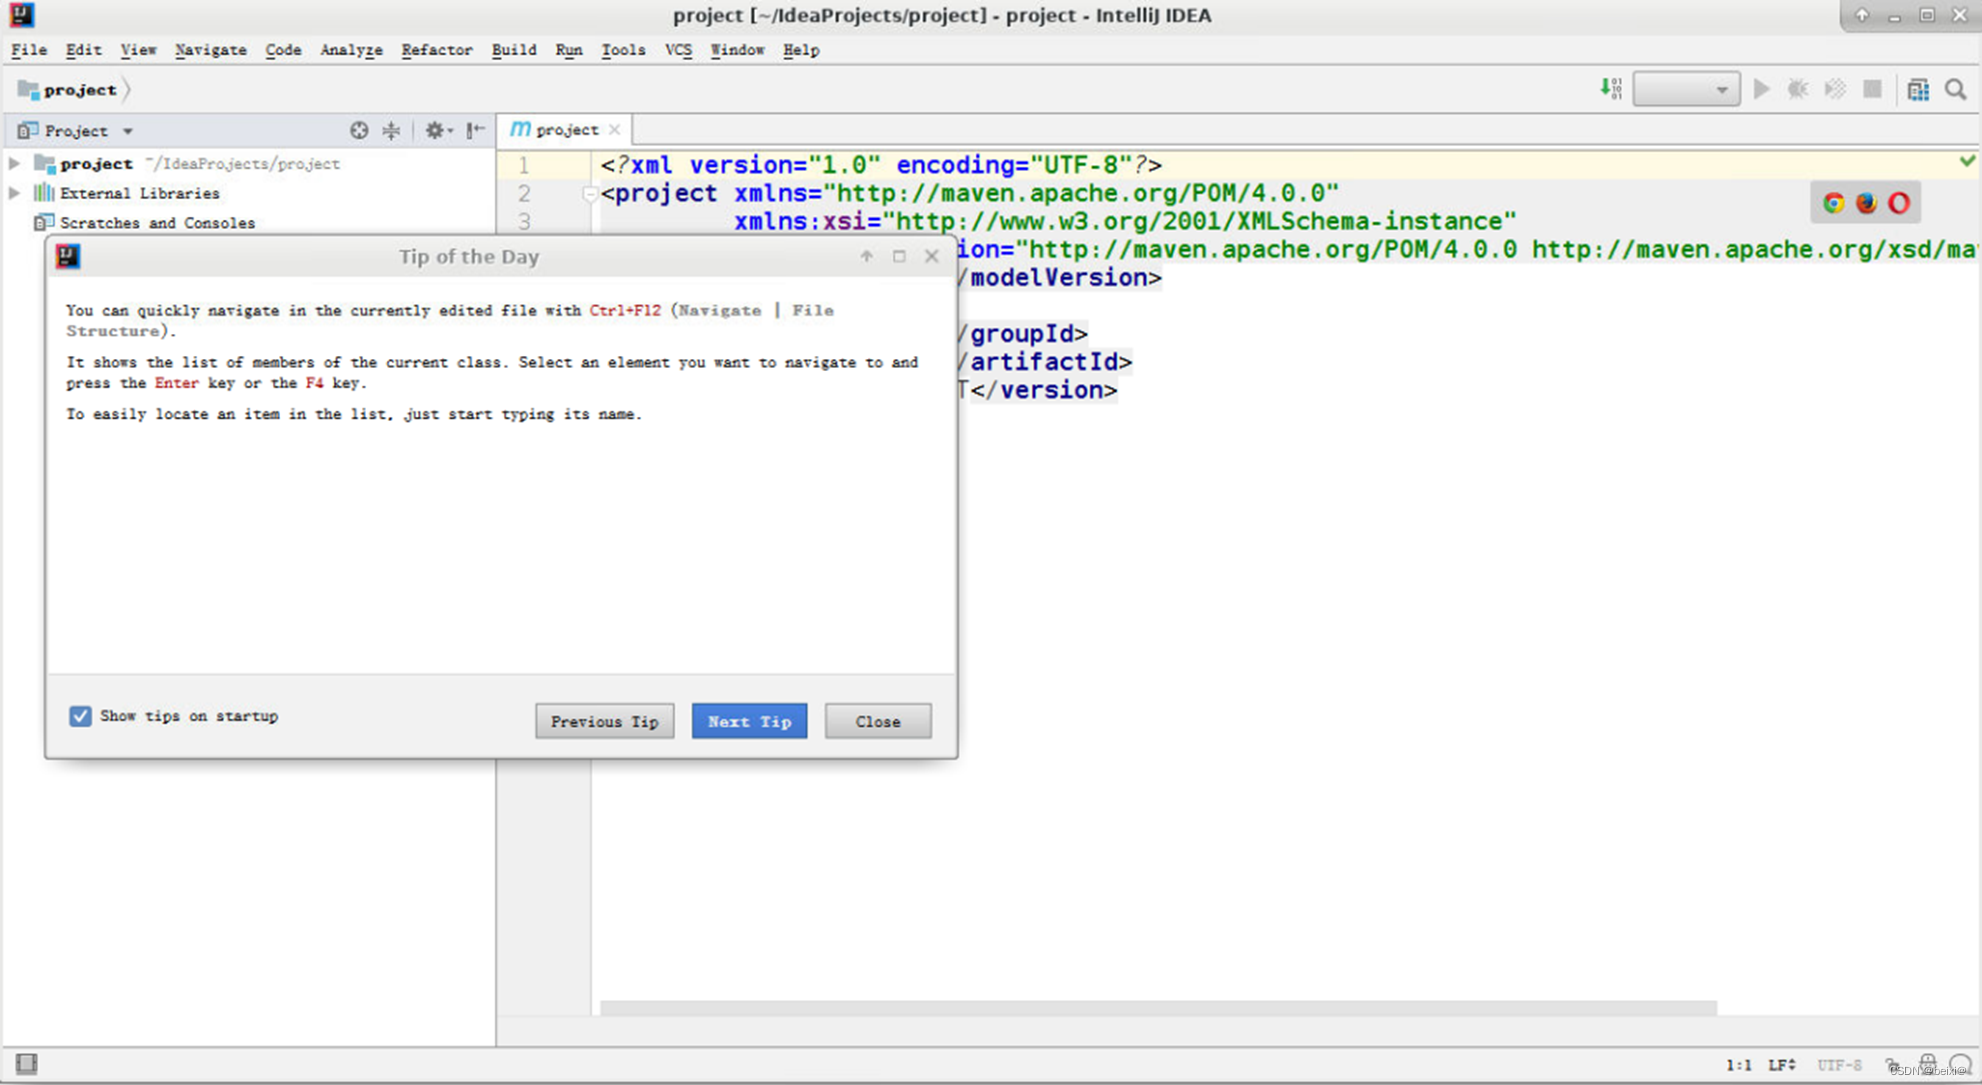Screen dimensions: 1982x1085
Task: Toggle Show tips on startup checkbox
Action: 80,716
